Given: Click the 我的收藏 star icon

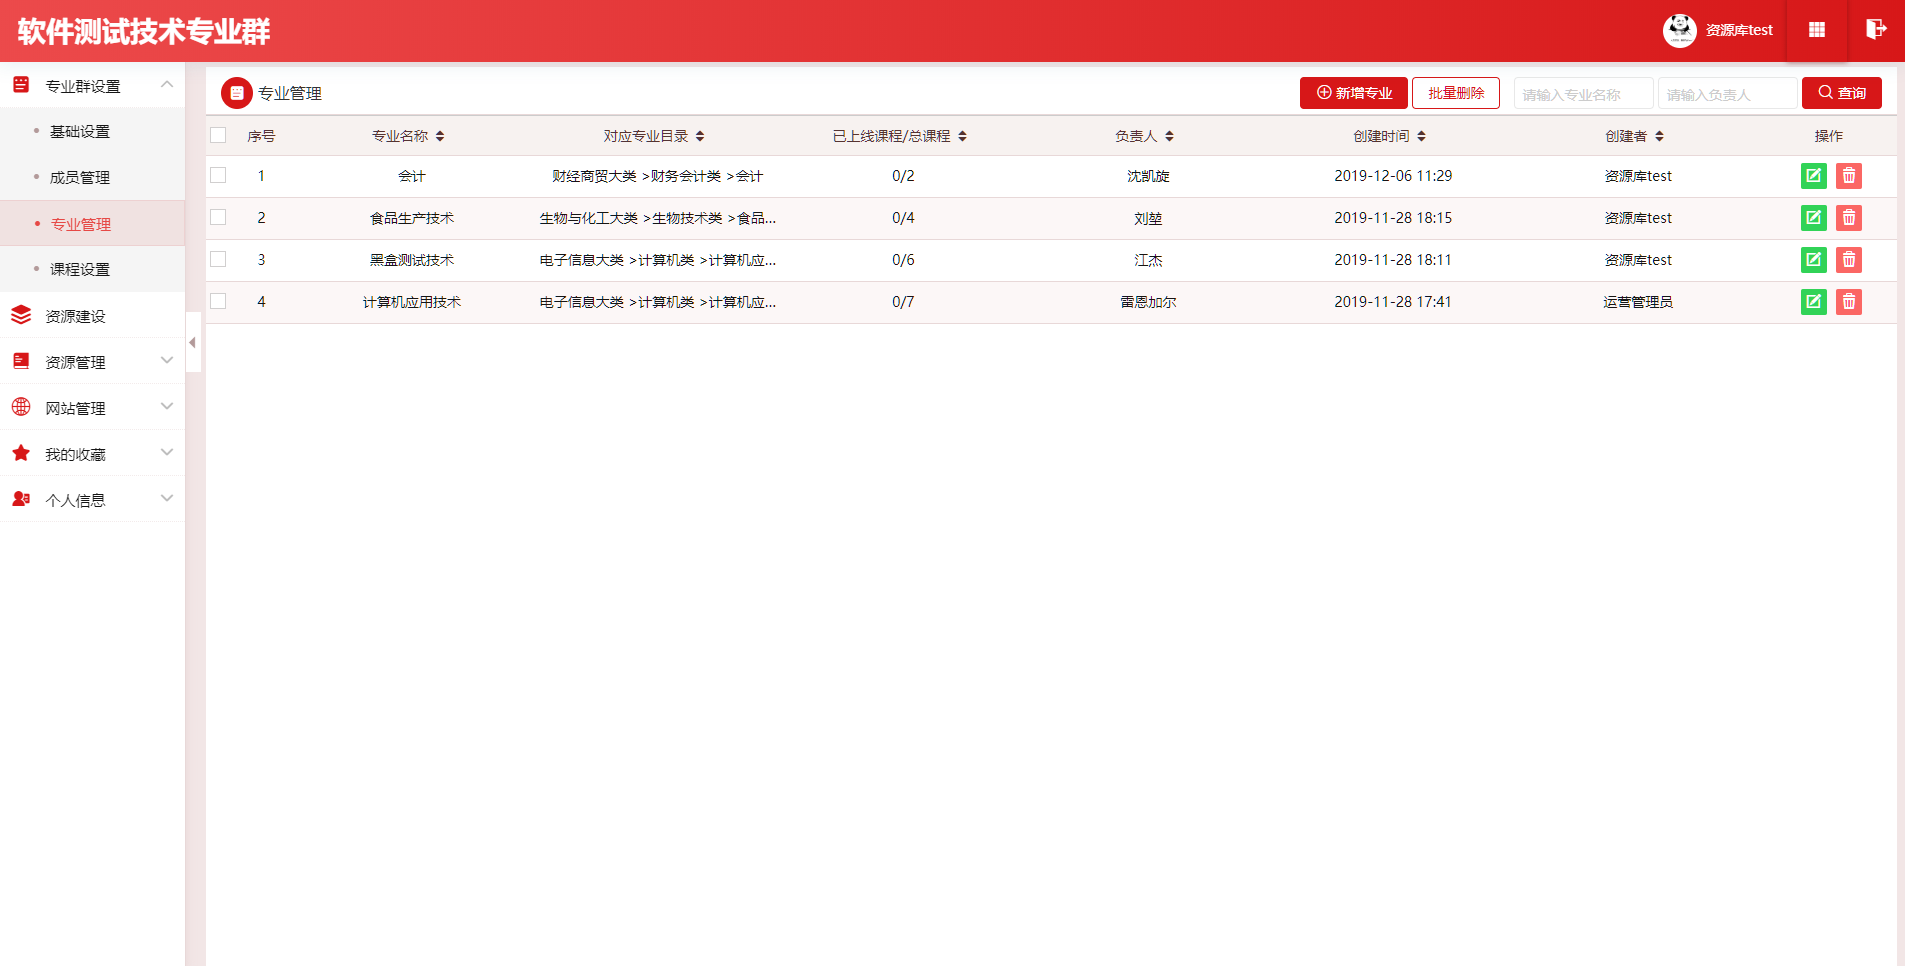Looking at the screenshot, I should pyautogui.click(x=21, y=453).
